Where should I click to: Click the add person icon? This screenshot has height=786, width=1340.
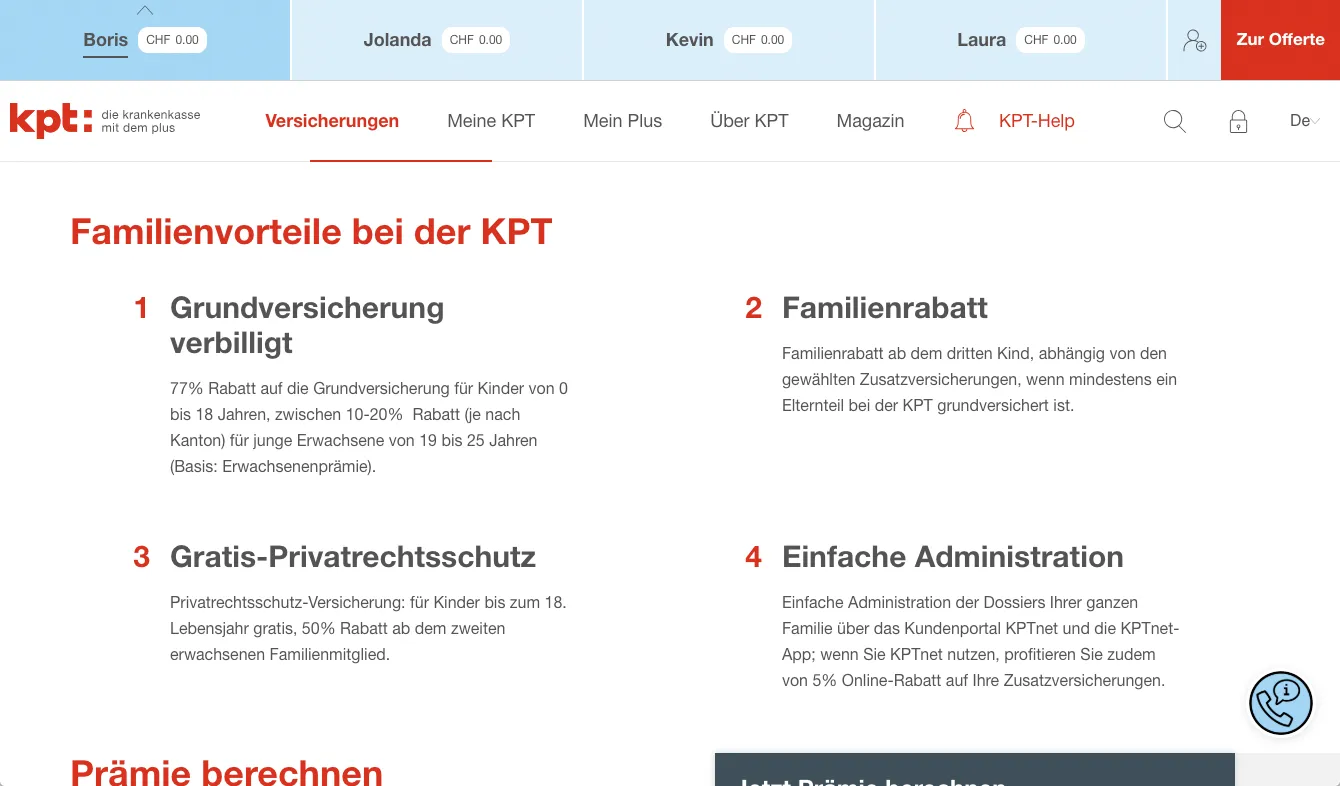(1194, 40)
